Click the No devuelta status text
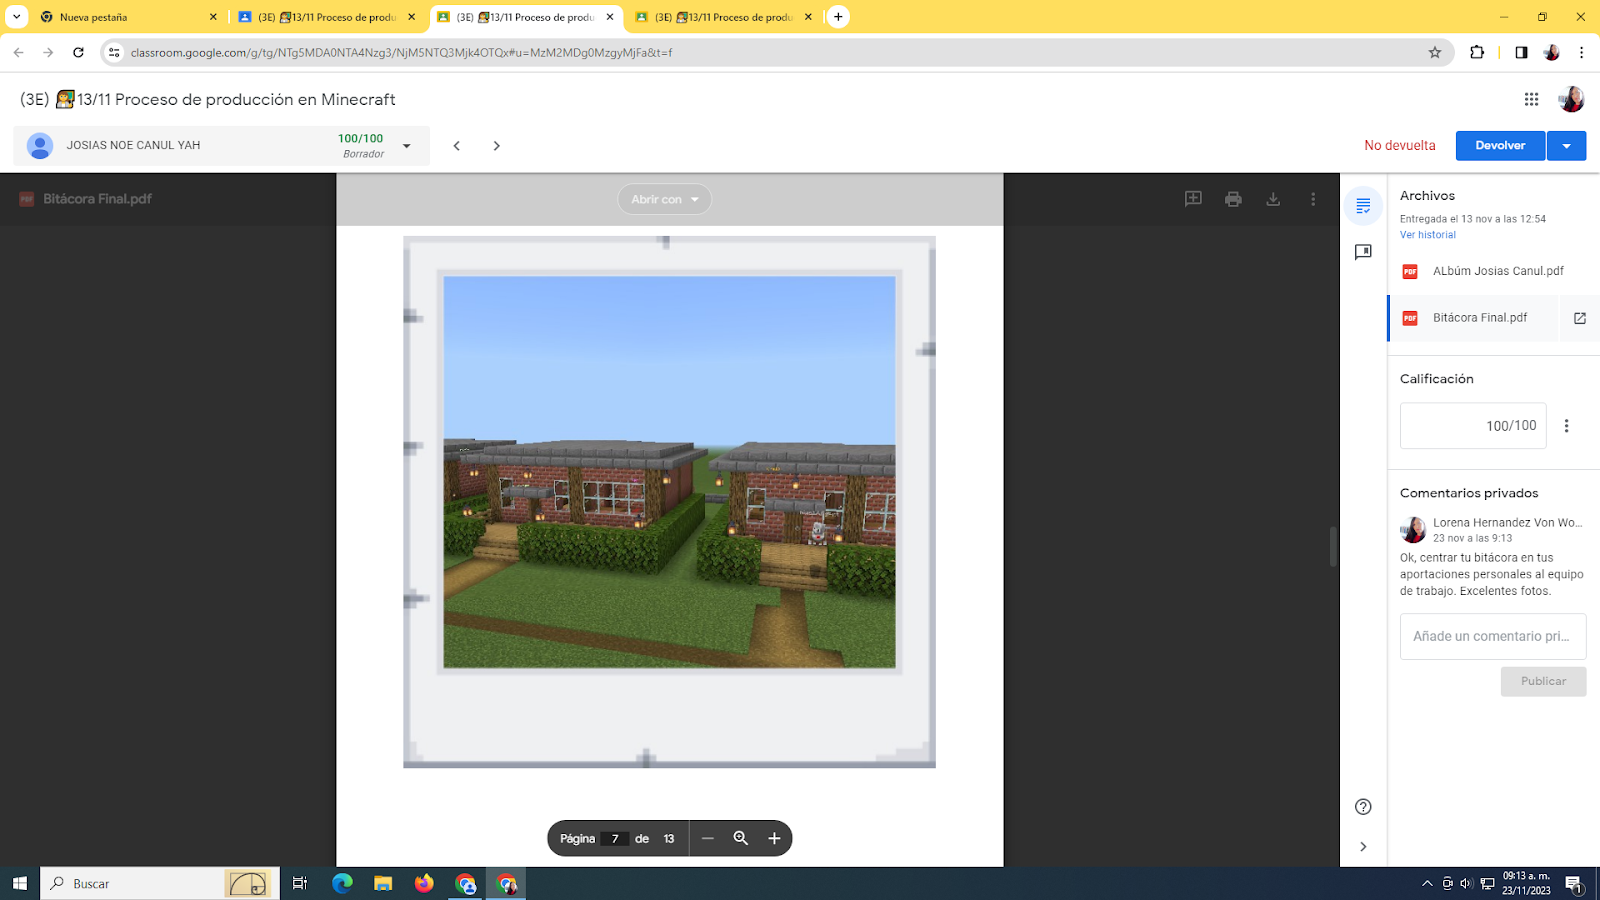Image resolution: width=1600 pixels, height=900 pixels. click(x=1400, y=146)
